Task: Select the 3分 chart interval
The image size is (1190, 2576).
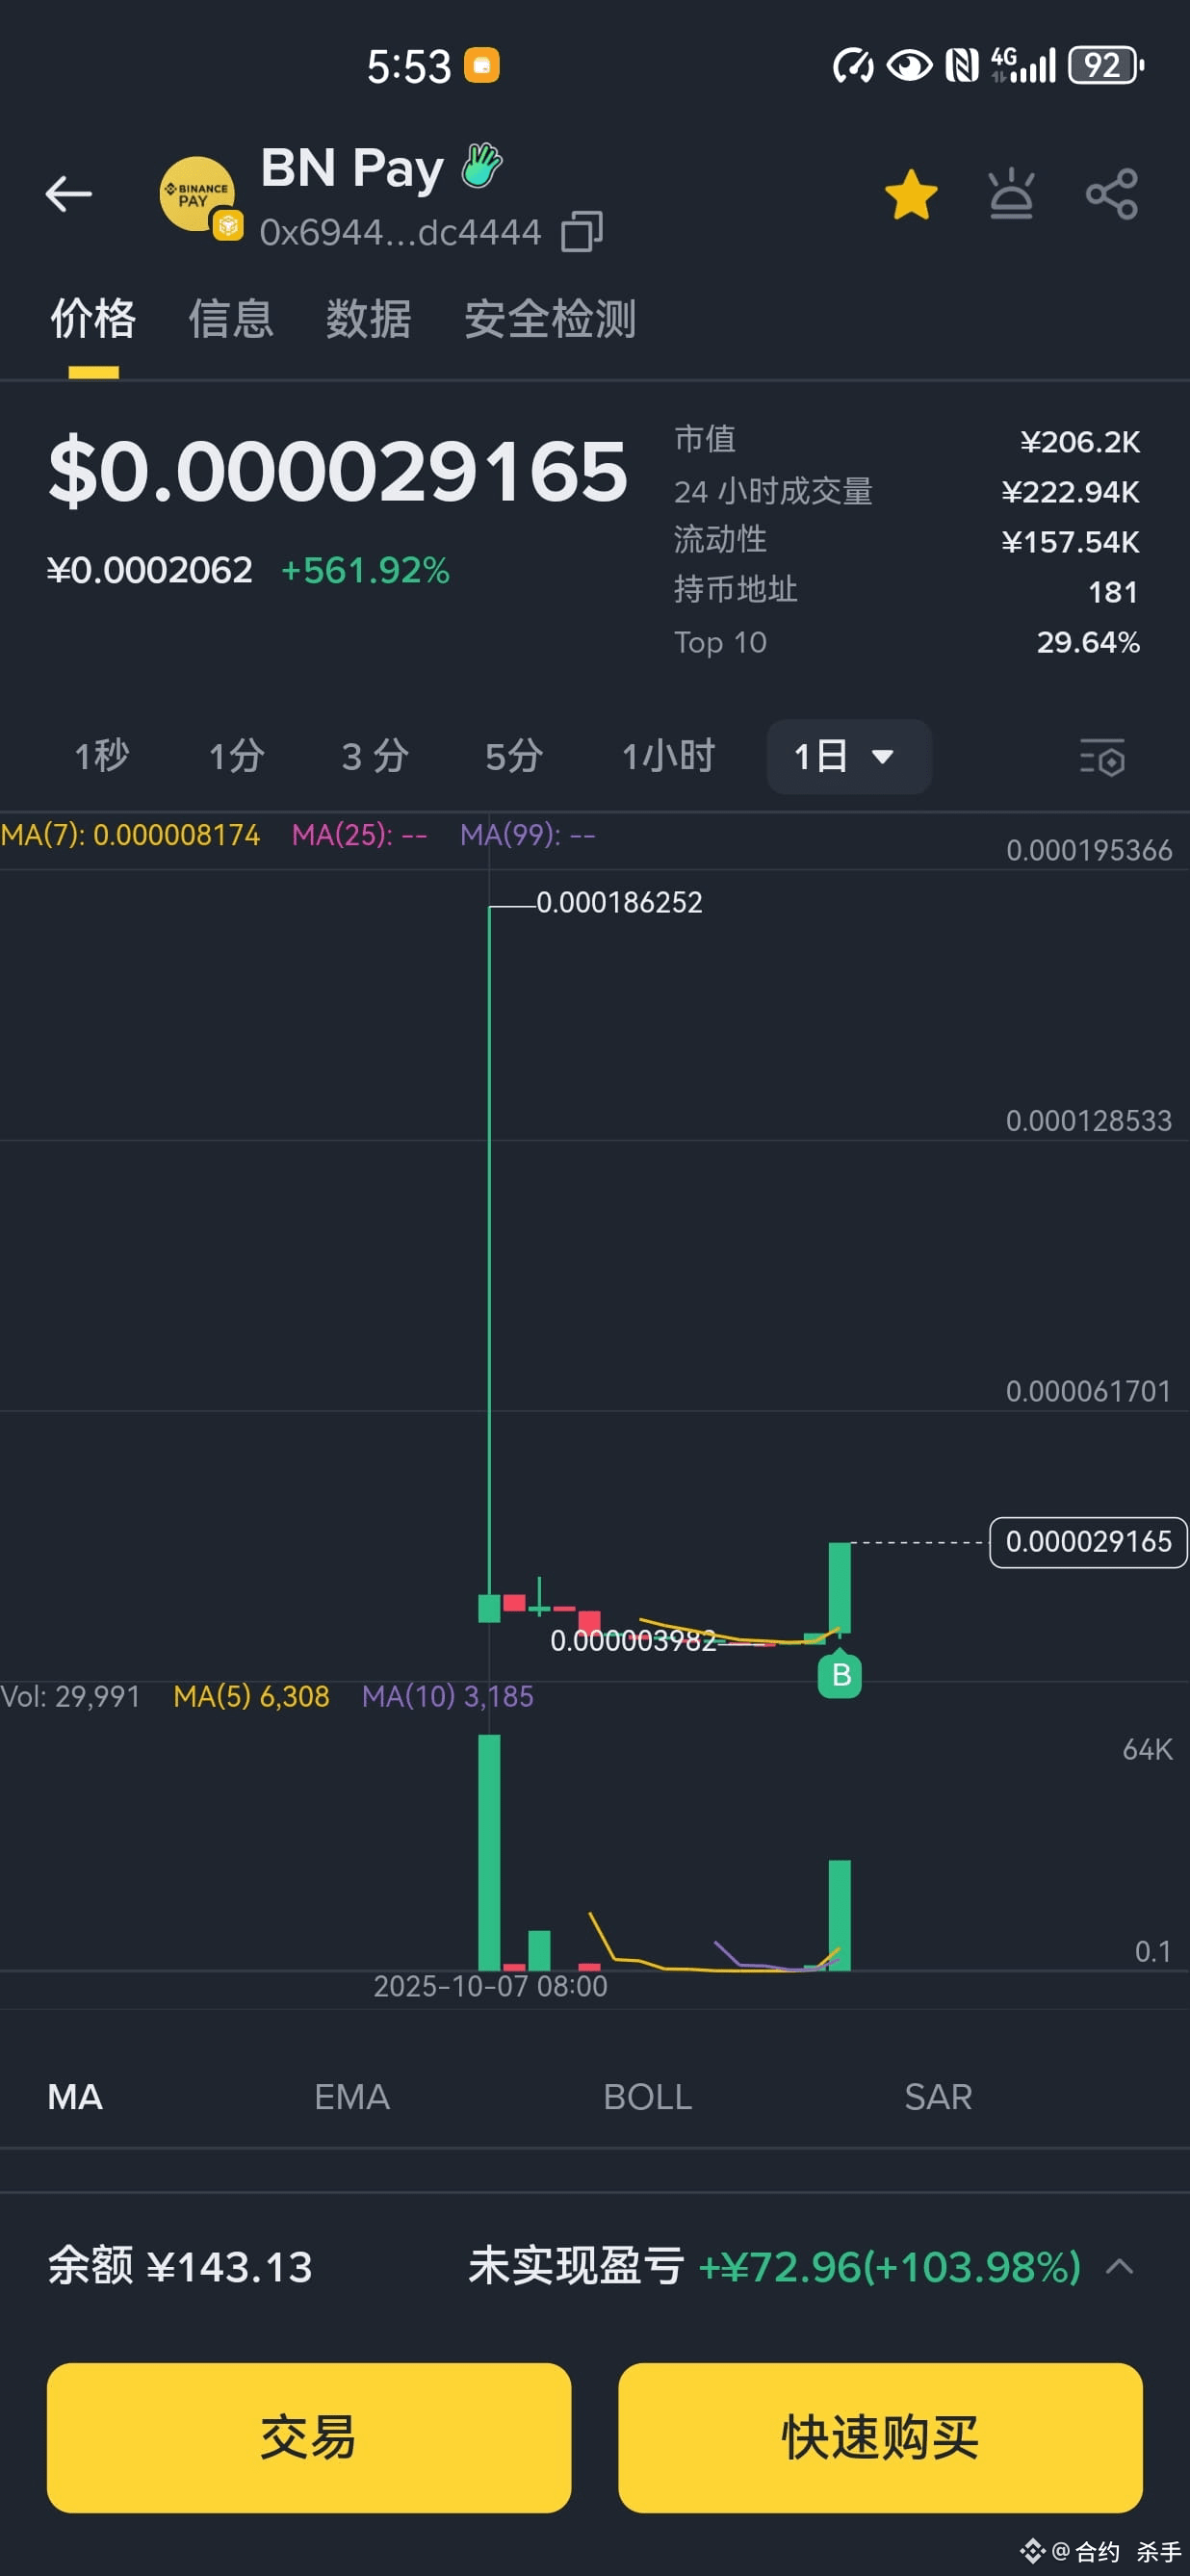Action: tap(375, 756)
